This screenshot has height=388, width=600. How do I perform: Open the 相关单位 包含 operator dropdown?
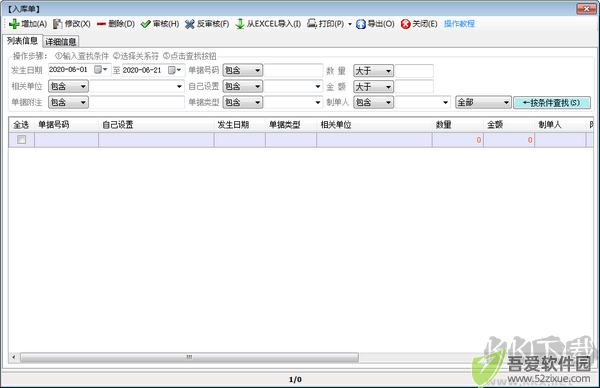coord(68,86)
